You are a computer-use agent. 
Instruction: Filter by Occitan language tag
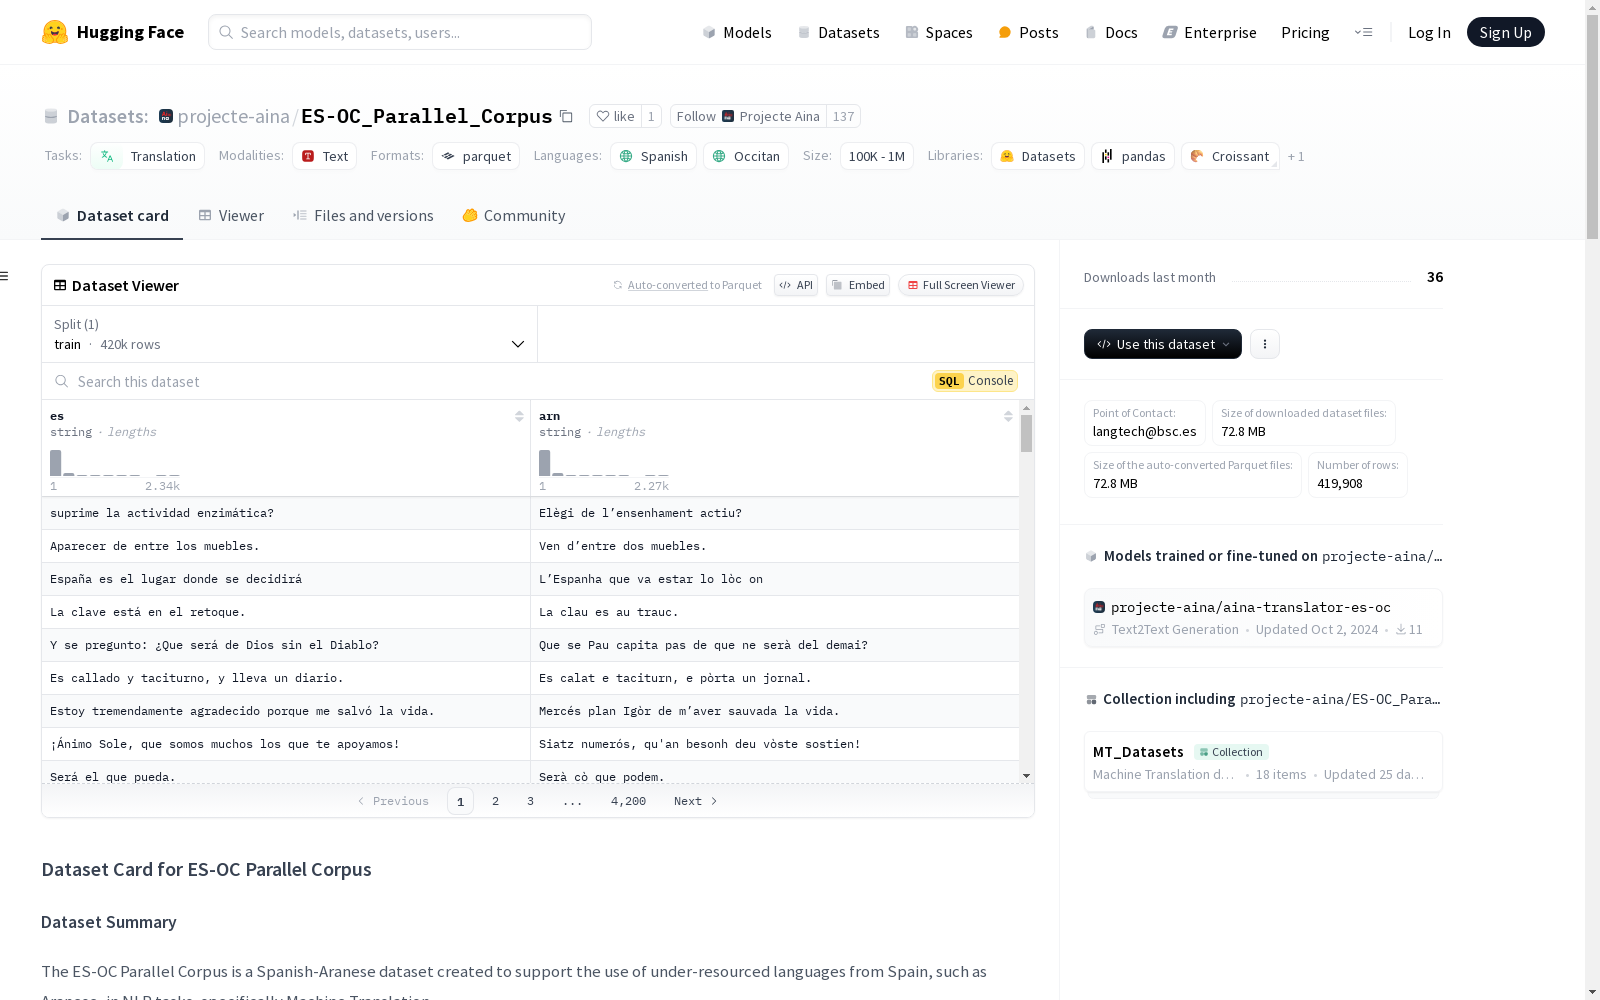pyautogui.click(x=746, y=156)
